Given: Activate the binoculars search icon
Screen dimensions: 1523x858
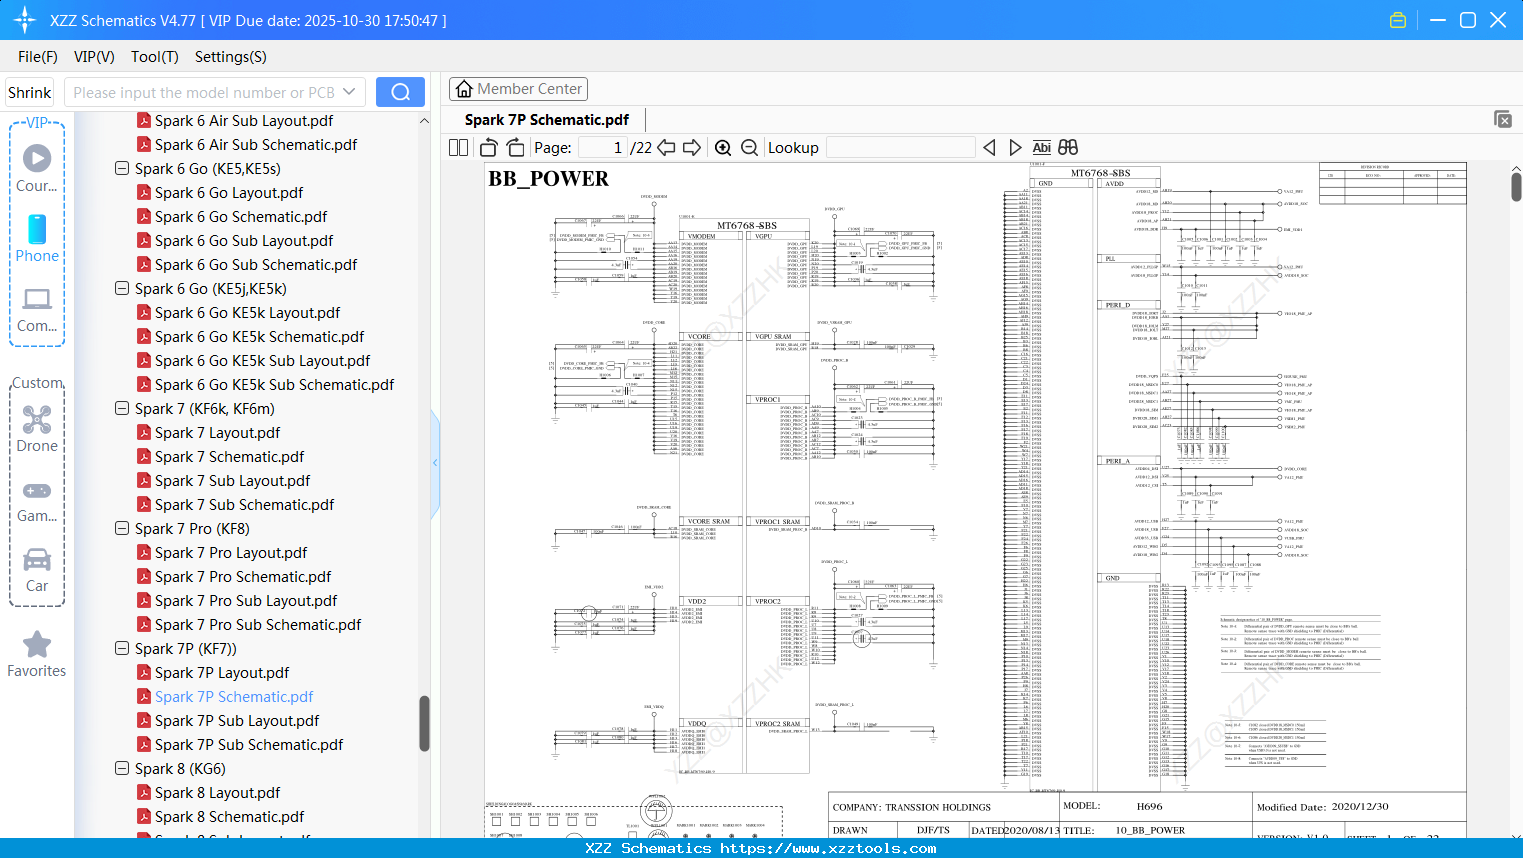Looking at the screenshot, I should tap(1067, 147).
